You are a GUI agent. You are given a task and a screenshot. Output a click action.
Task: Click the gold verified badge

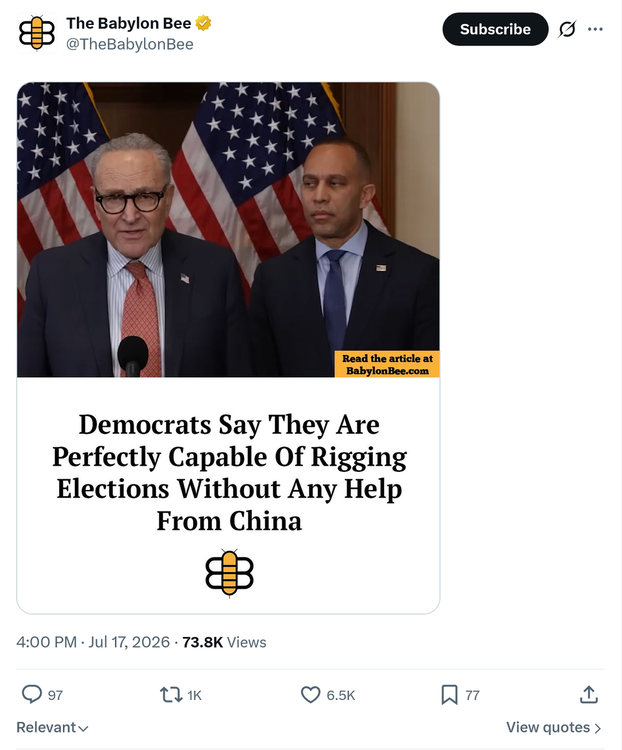pyautogui.click(x=203, y=22)
